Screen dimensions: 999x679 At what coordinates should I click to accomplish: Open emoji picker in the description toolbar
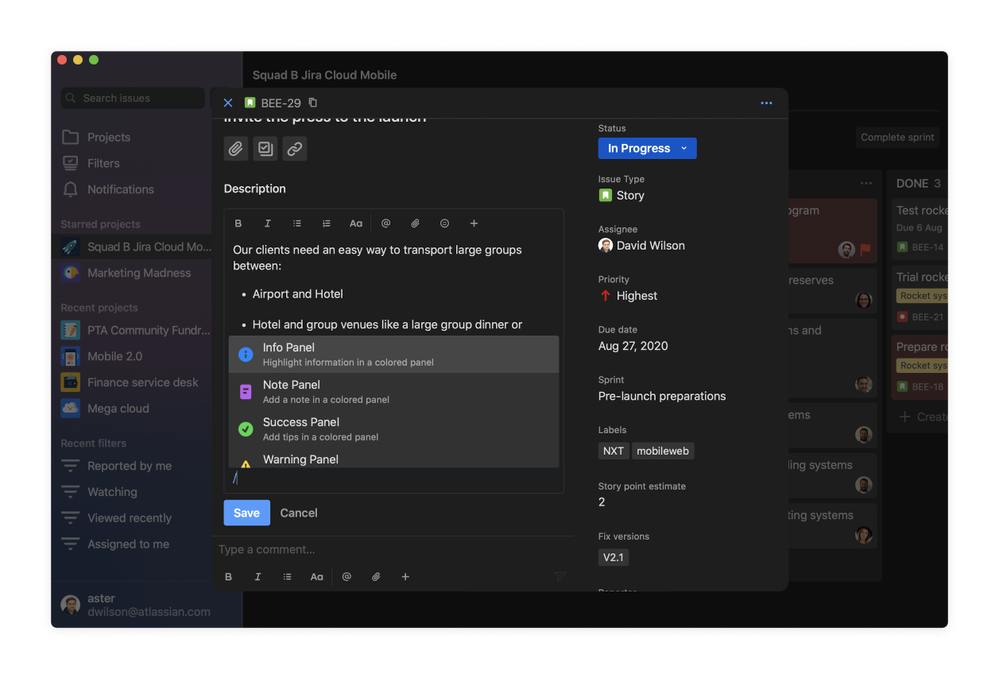pyautogui.click(x=445, y=224)
